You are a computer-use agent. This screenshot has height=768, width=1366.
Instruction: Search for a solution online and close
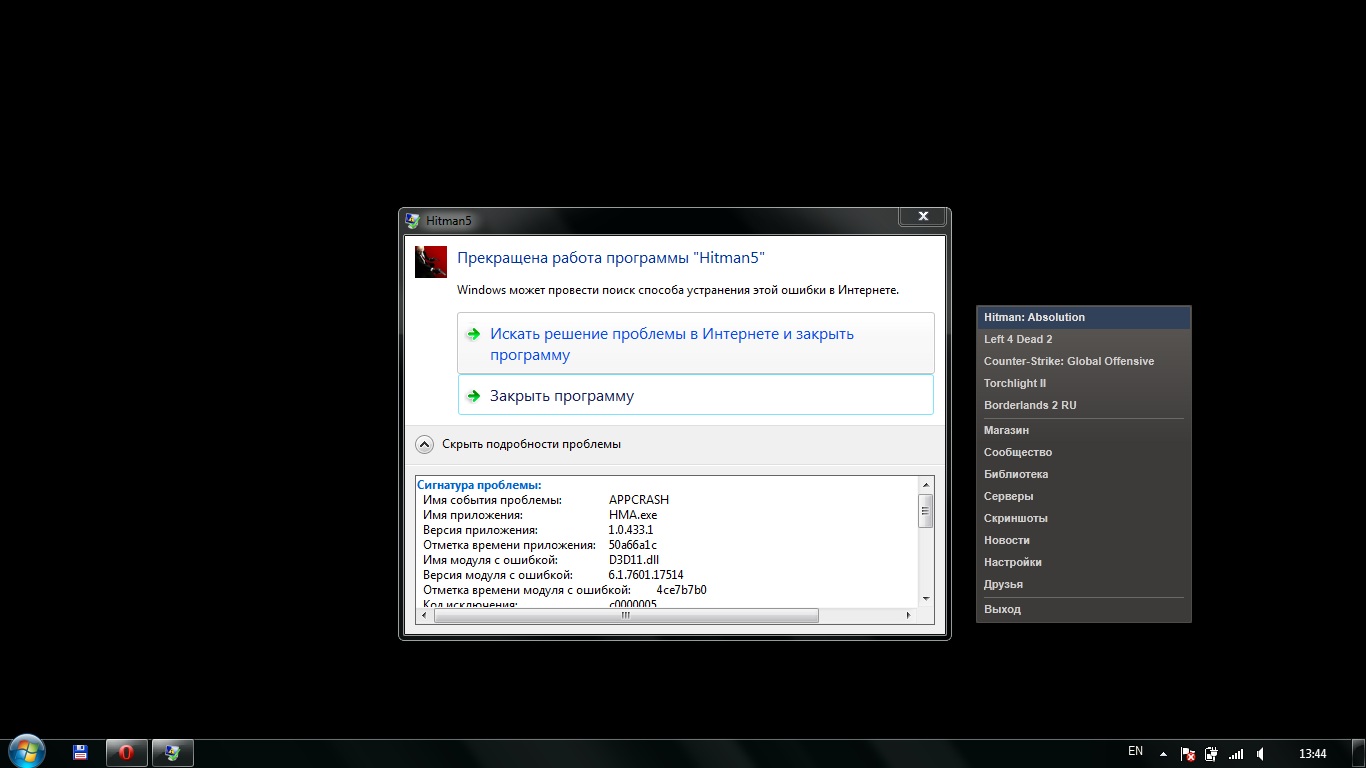[696, 344]
